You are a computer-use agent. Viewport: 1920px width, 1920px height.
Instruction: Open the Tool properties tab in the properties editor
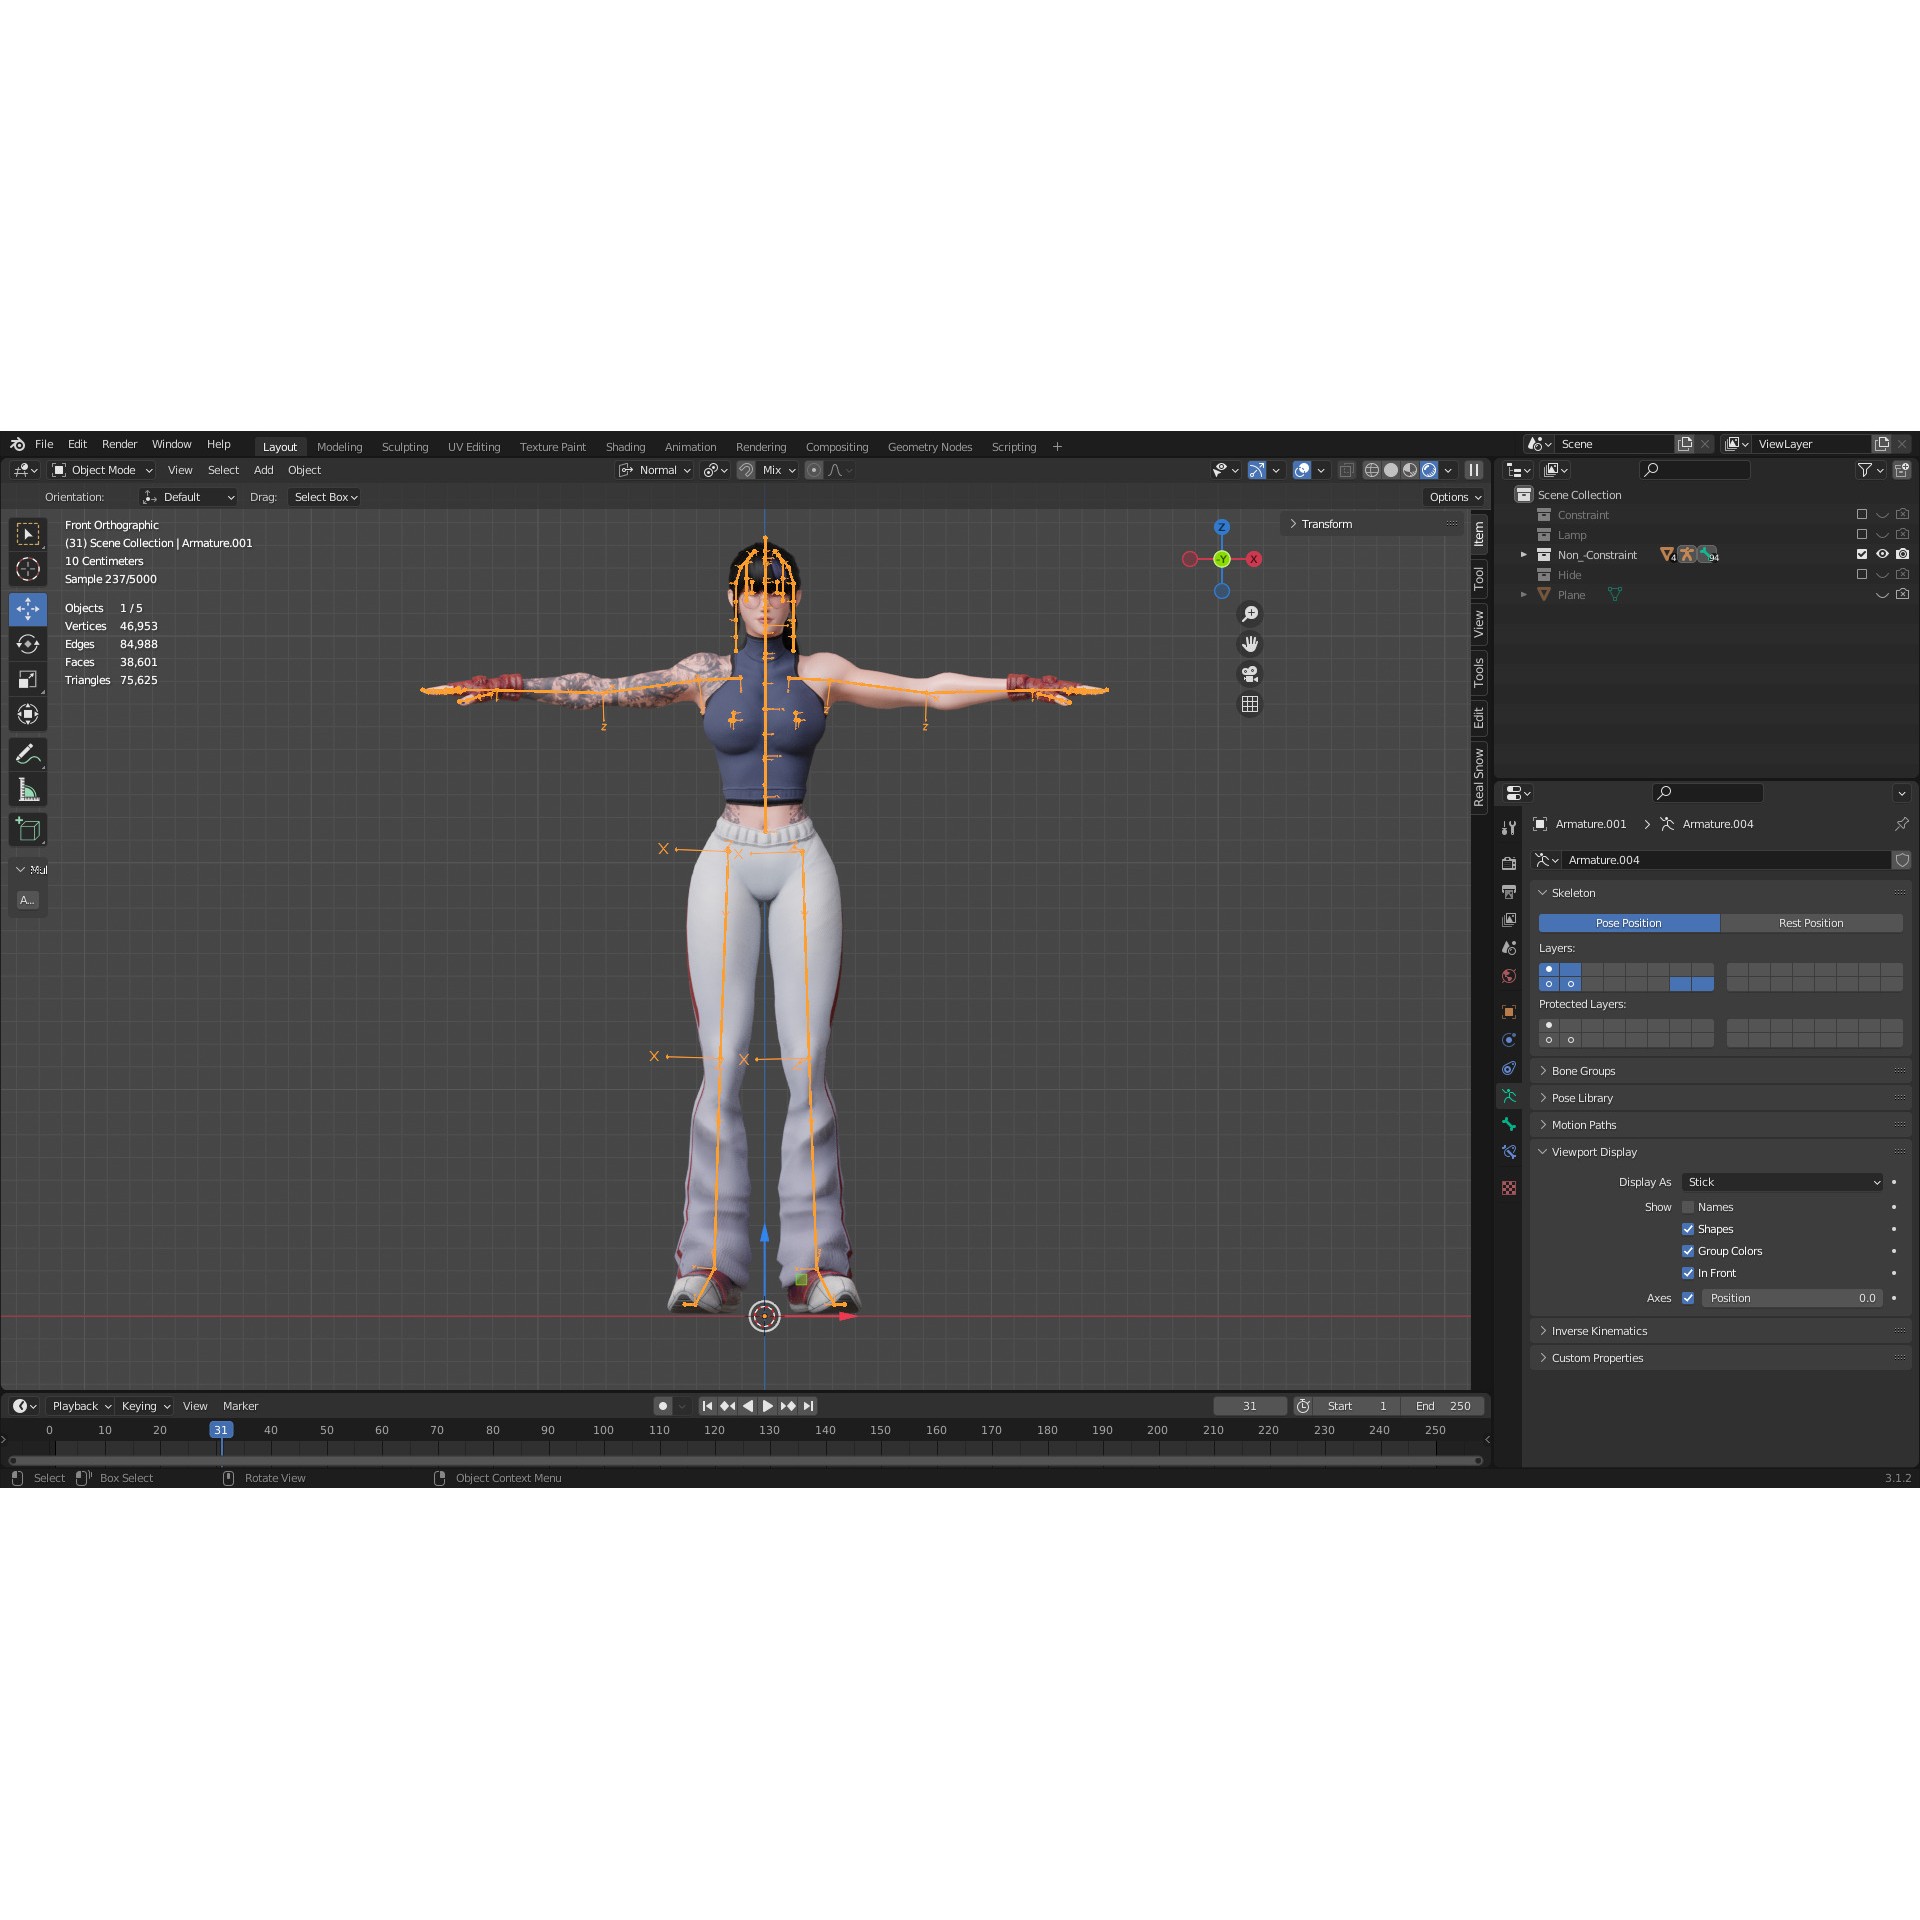pyautogui.click(x=1509, y=828)
